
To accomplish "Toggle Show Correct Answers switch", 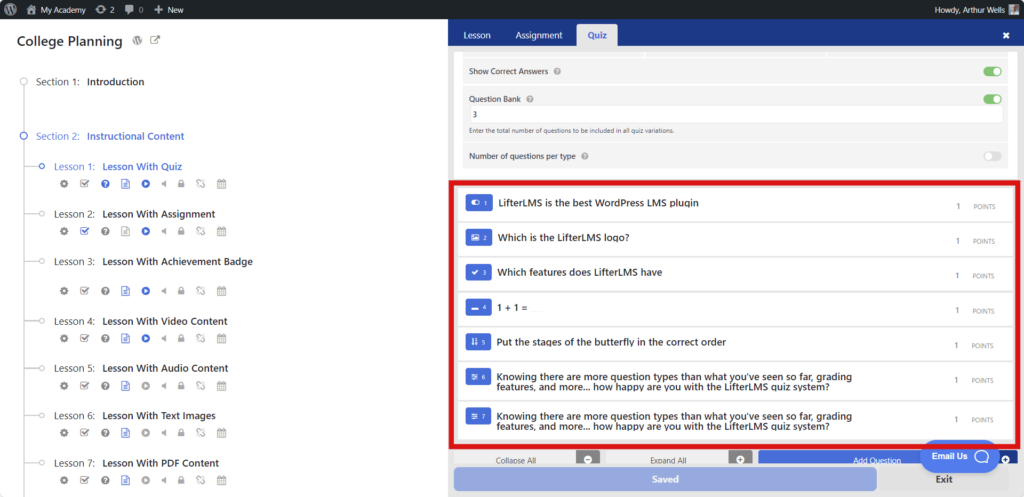I will (x=992, y=71).
